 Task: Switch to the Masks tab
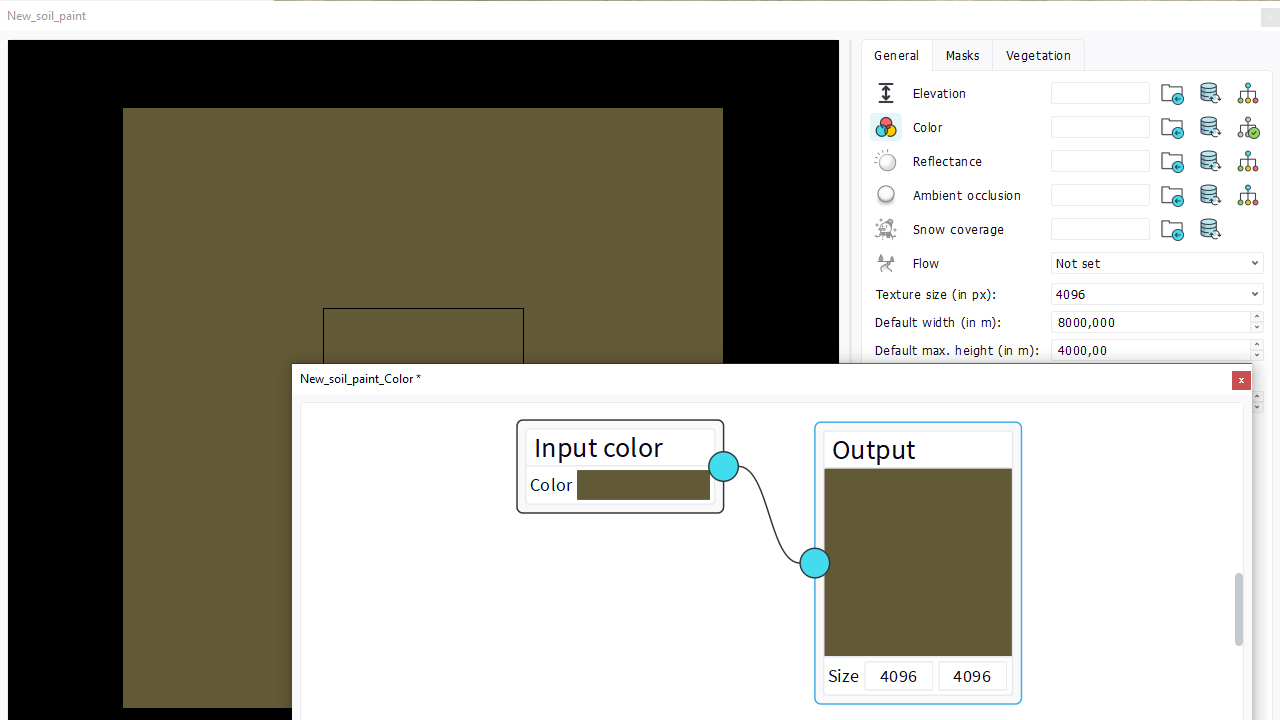pyautogui.click(x=962, y=55)
